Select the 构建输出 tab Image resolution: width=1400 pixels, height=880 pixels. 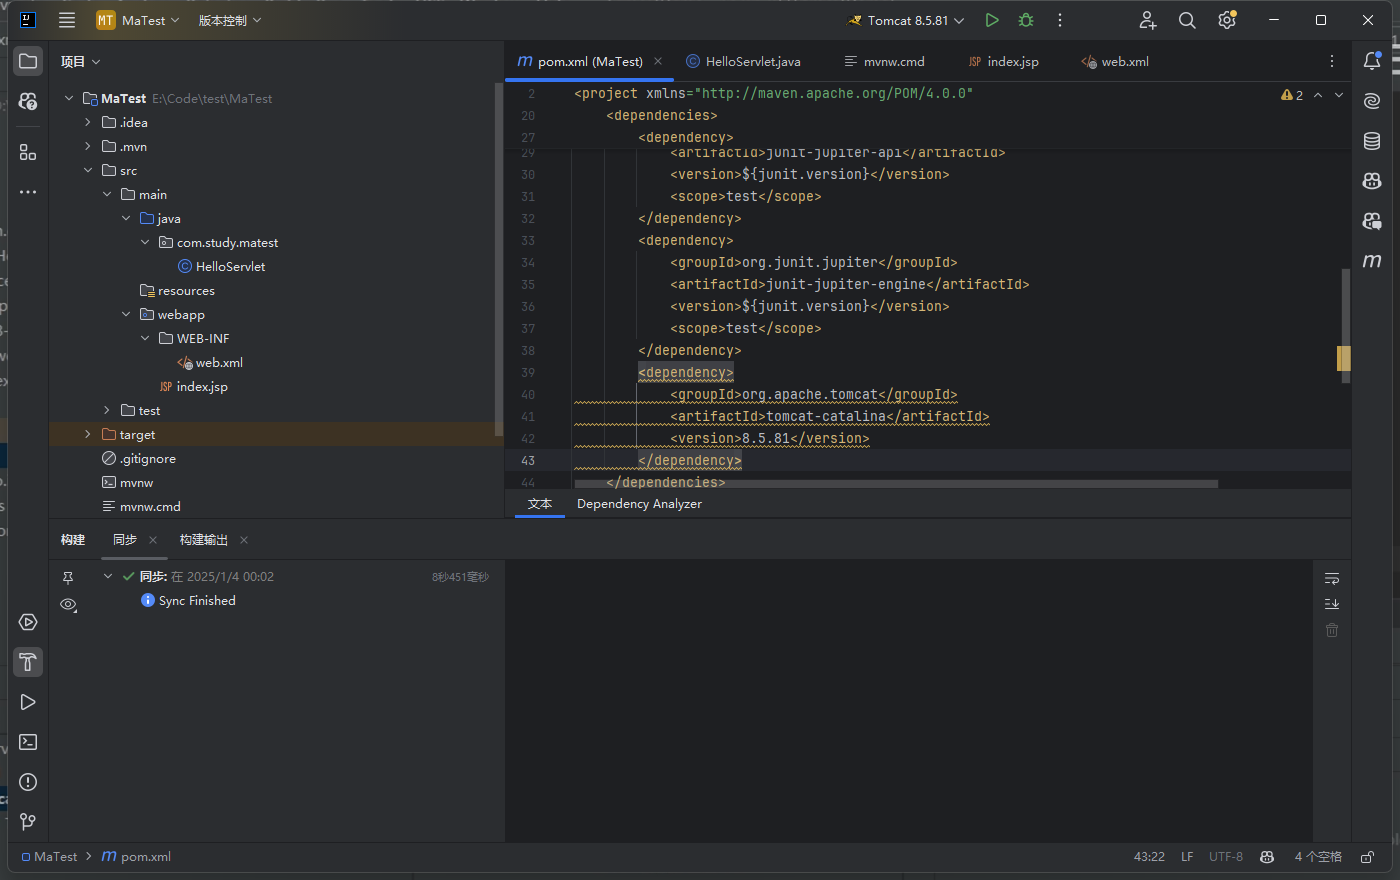[x=204, y=540]
